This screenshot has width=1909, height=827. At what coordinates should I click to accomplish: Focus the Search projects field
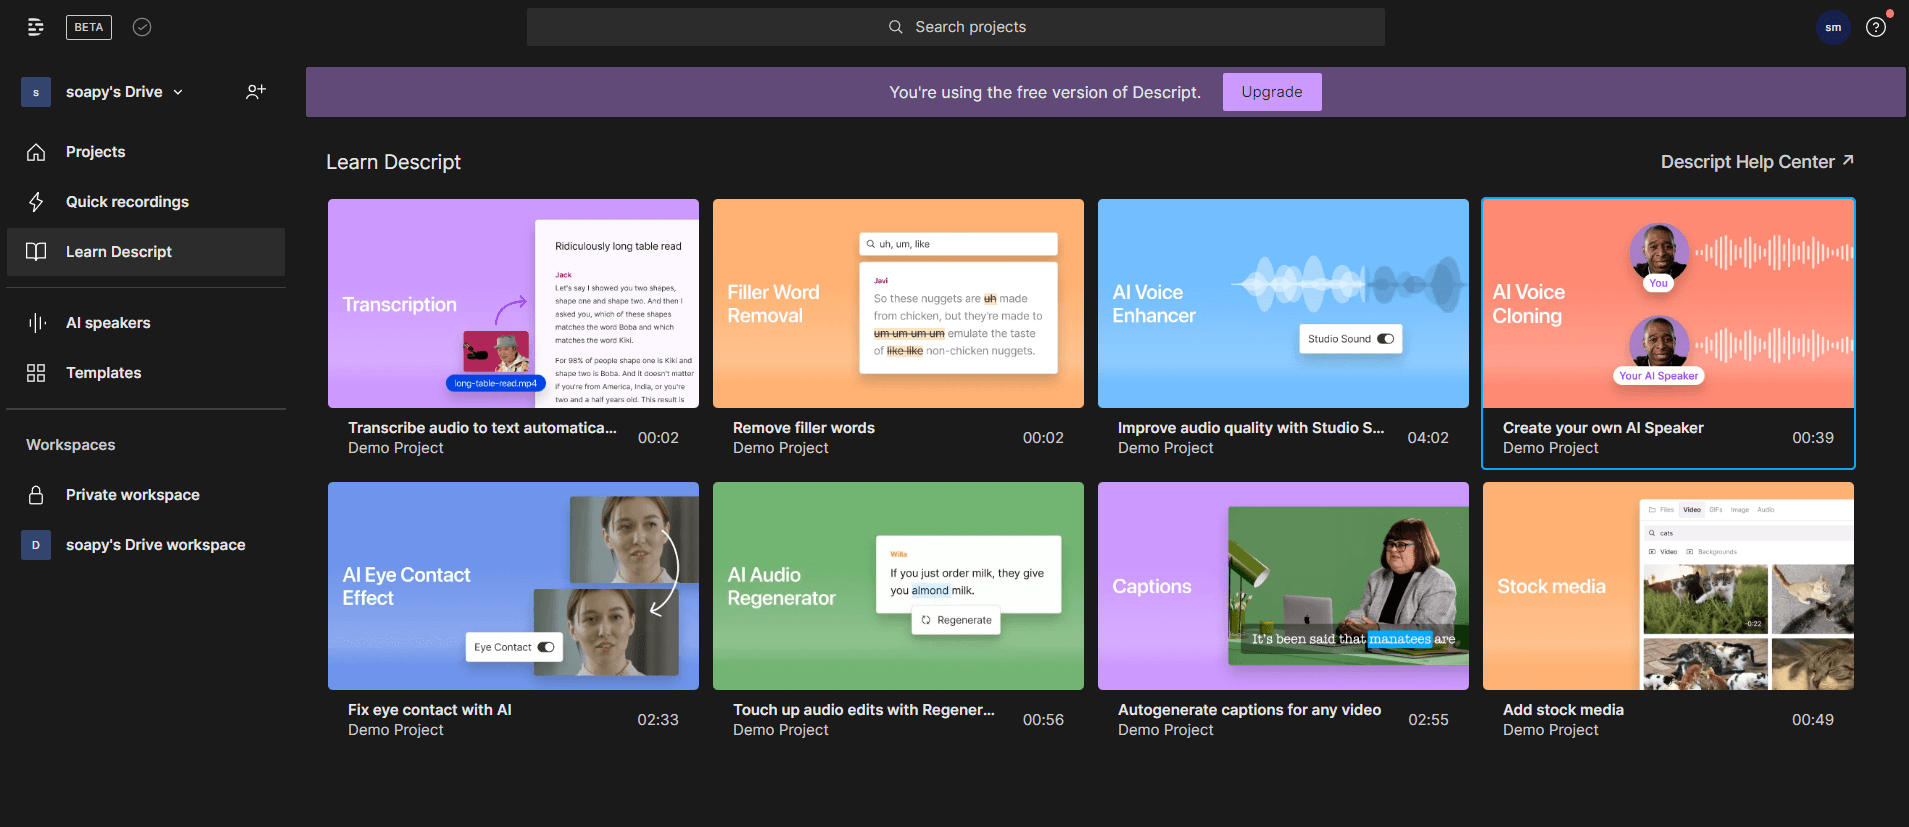[x=955, y=27]
